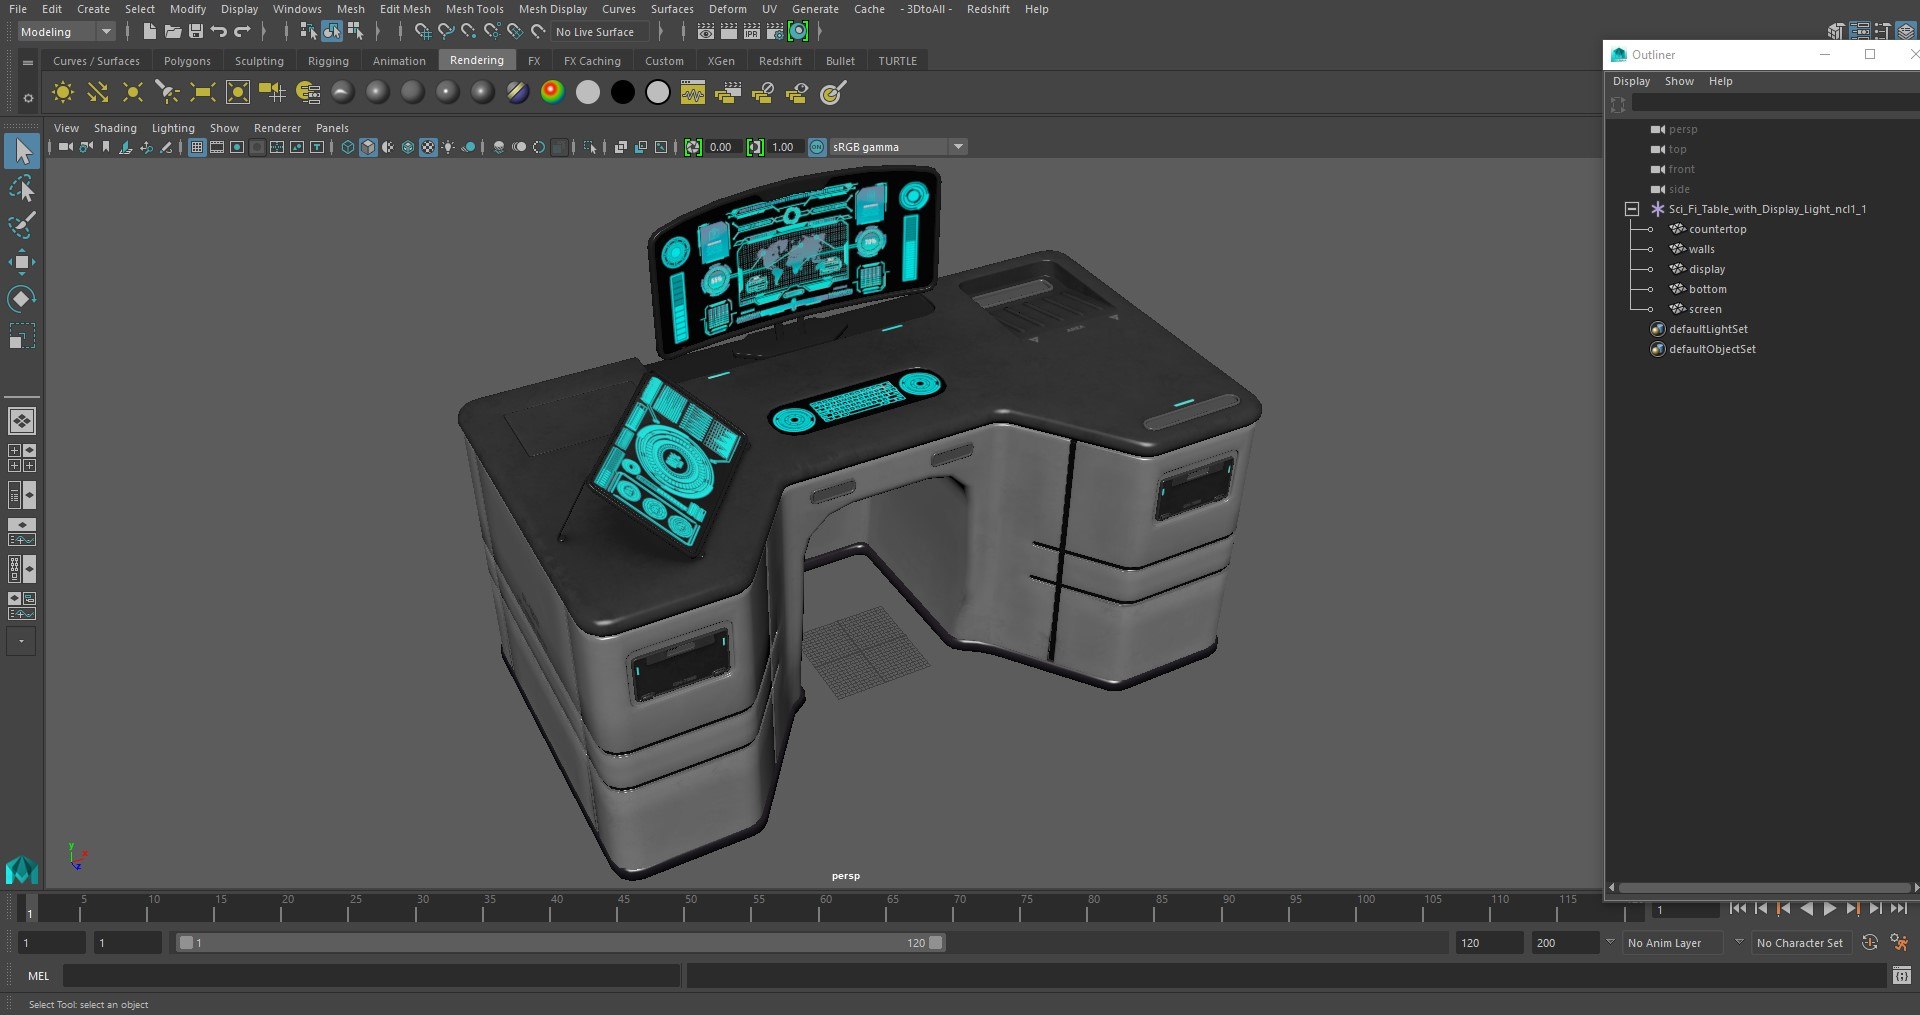Click the Save Scene disk icon
This screenshot has height=1015, width=1920.
pyautogui.click(x=196, y=32)
